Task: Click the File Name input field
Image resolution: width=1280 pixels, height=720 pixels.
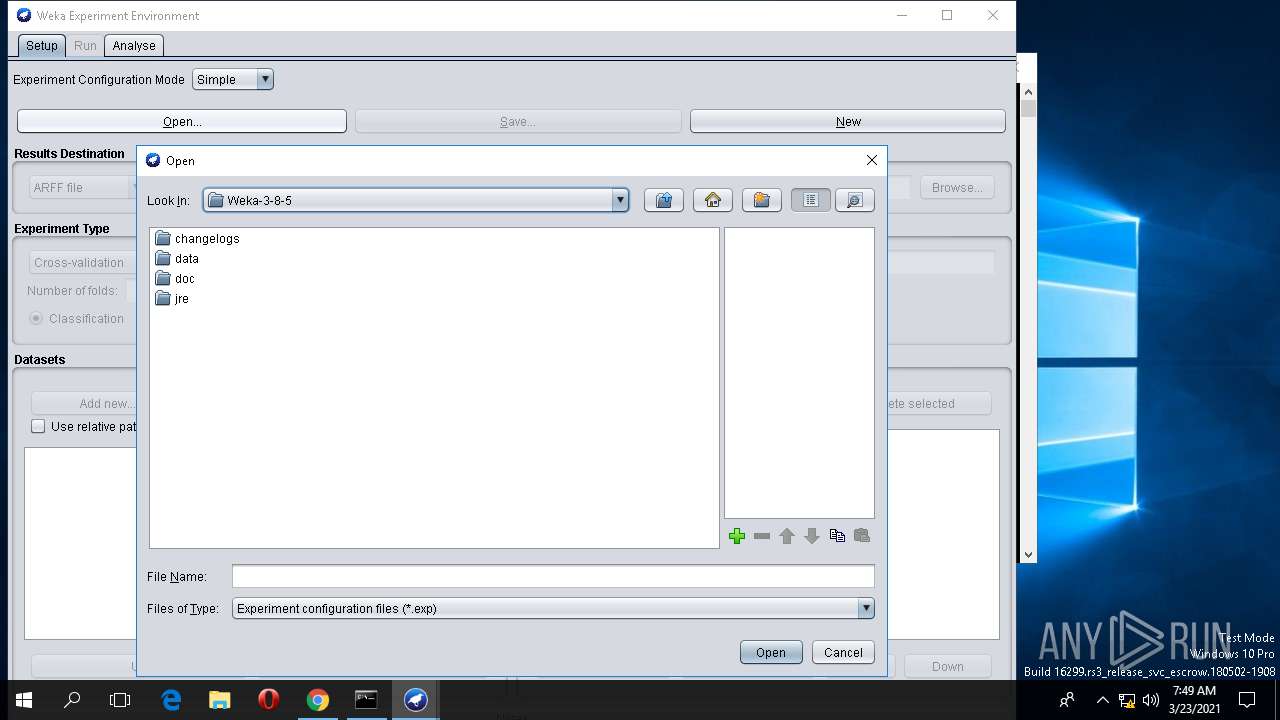Action: pos(553,576)
